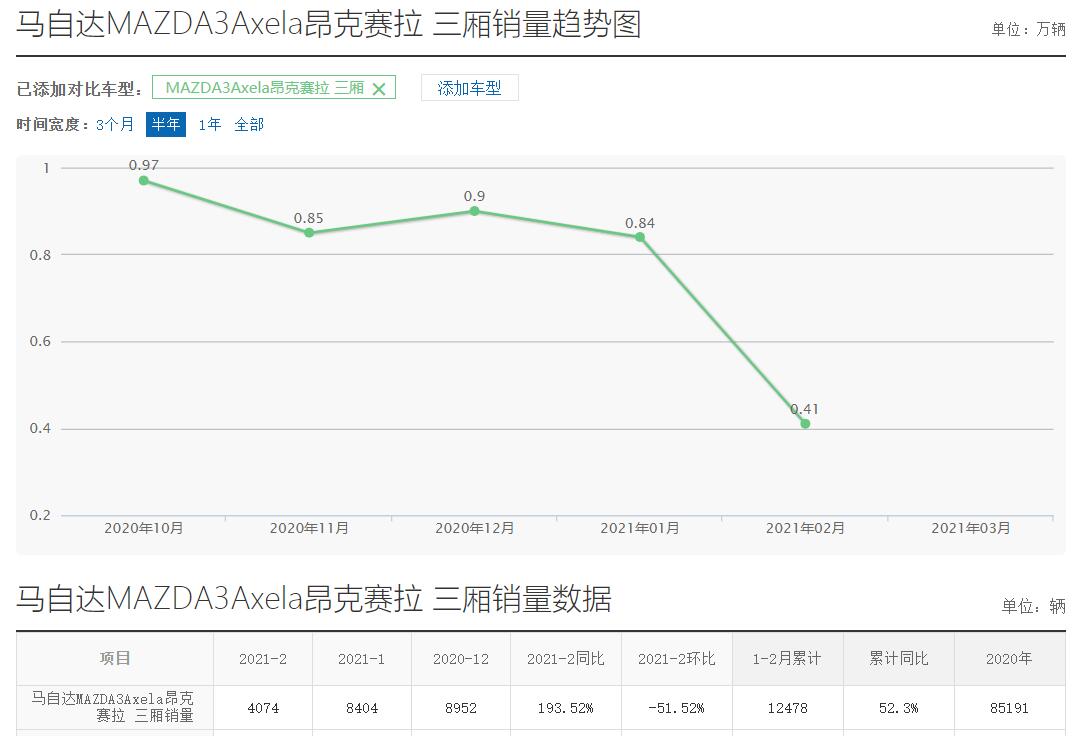1074x736 pixels.
Task: Remove MAZDA3 Axela comparison model with X icon
Action: click(379, 89)
